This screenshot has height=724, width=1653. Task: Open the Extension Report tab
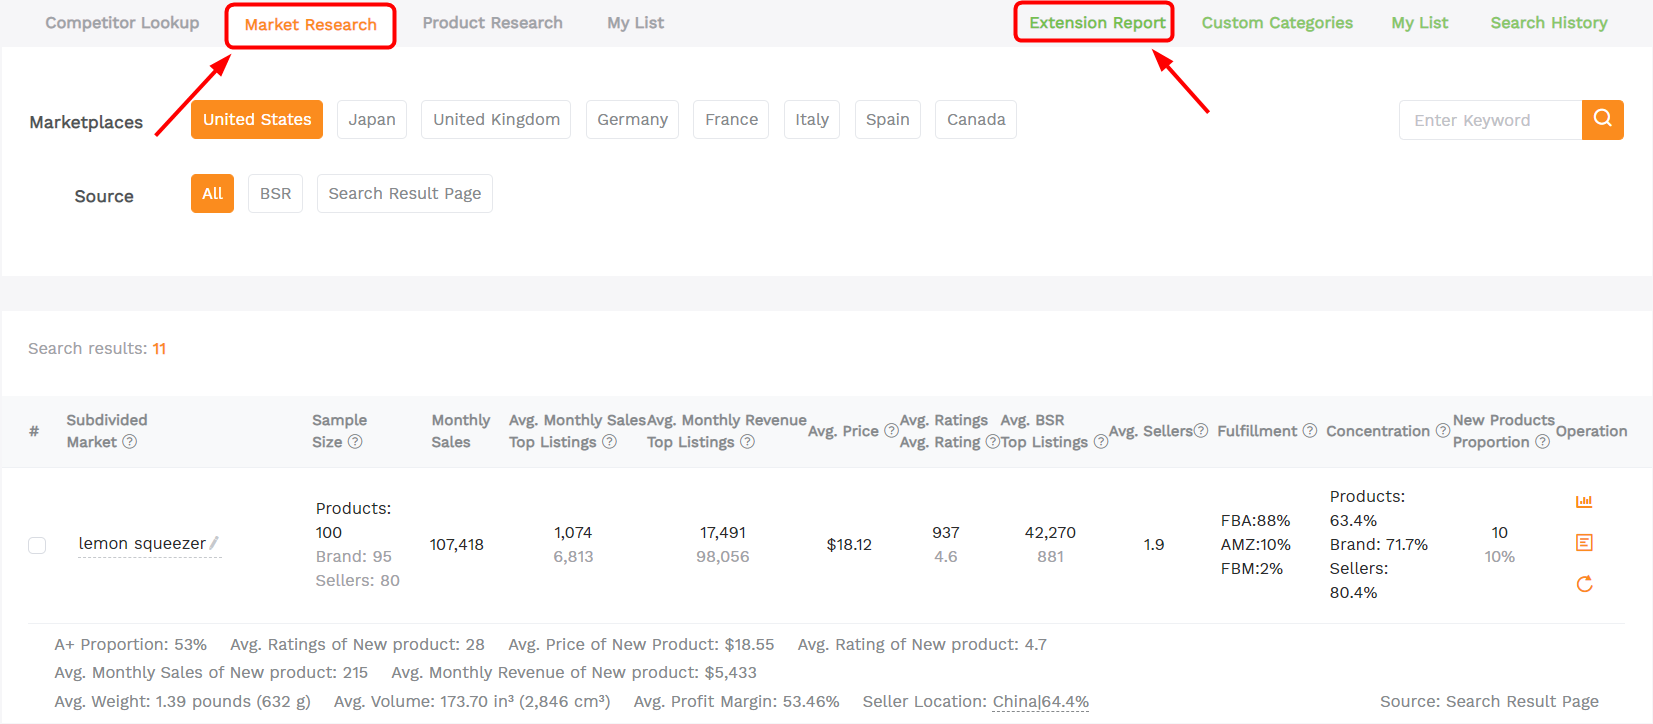(x=1096, y=23)
